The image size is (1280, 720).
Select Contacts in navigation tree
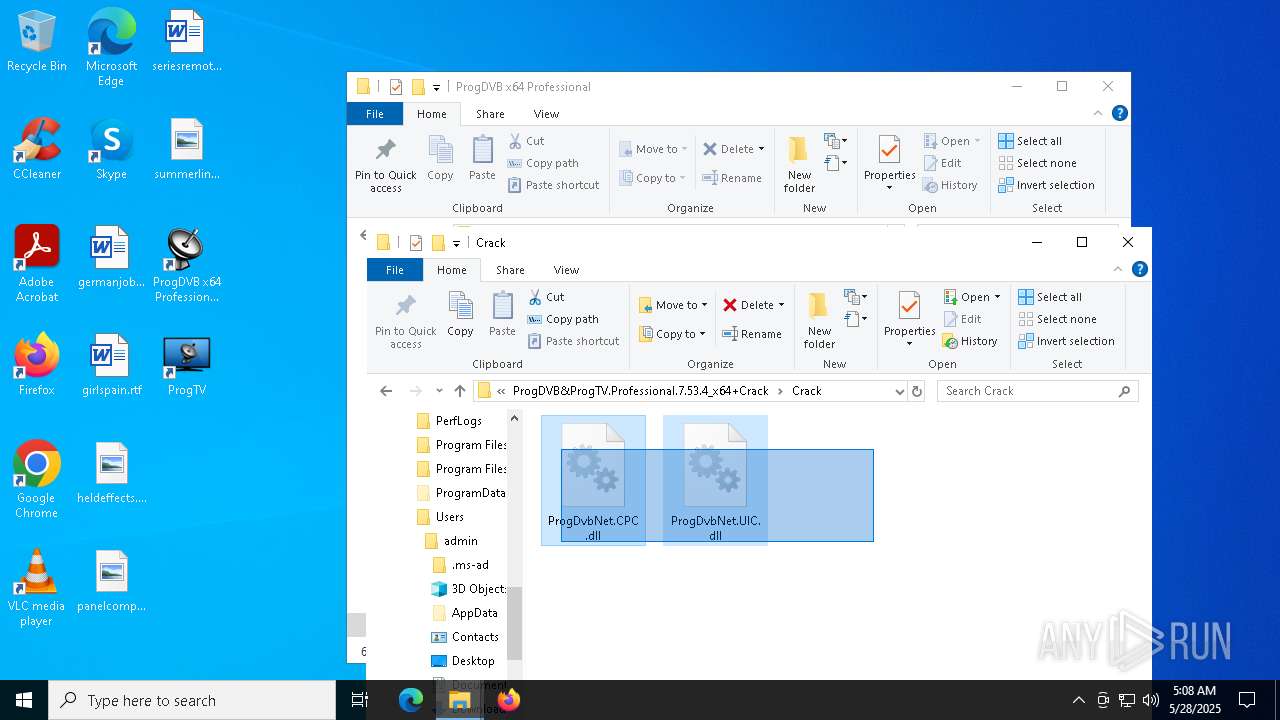[x=465, y=637]
